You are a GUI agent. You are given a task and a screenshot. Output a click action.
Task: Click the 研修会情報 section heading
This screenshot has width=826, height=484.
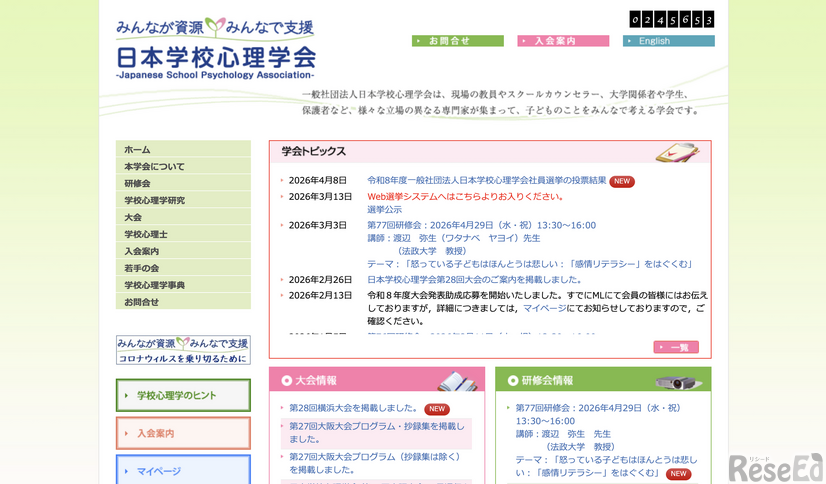point(547,380)
